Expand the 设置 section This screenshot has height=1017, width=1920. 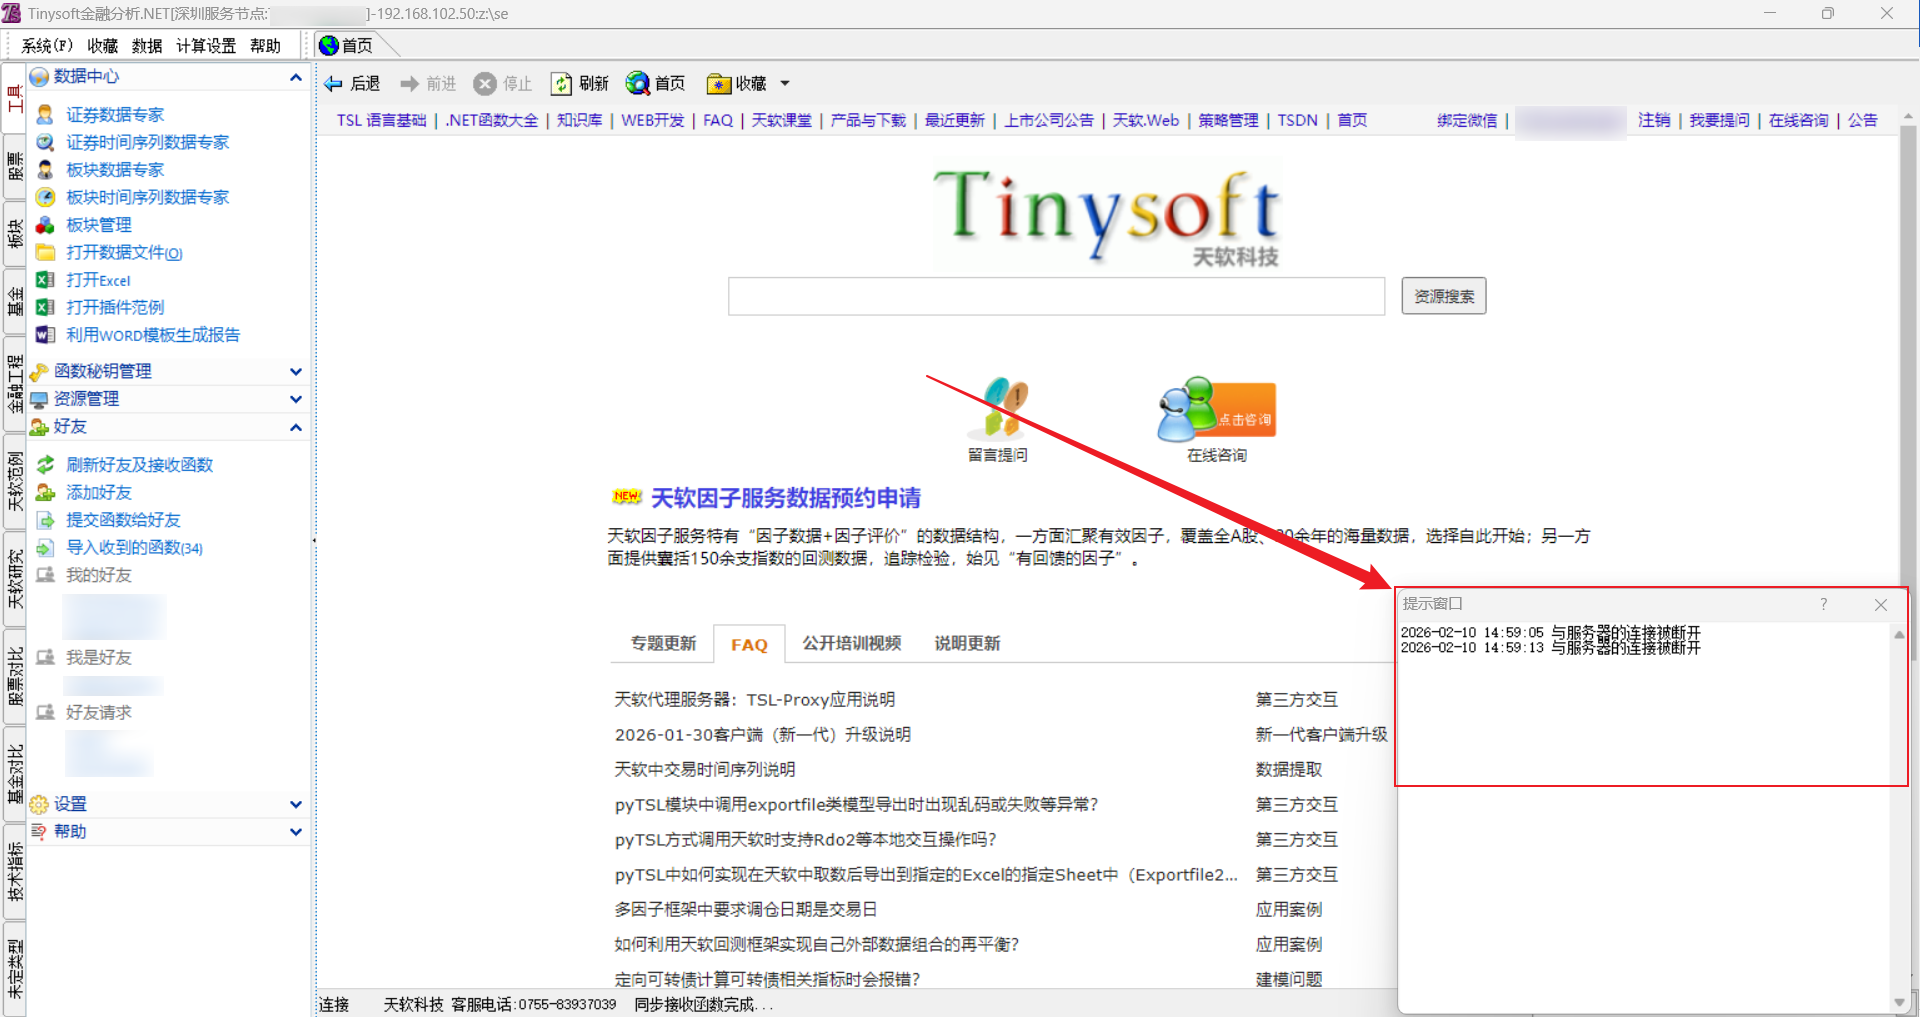(295, 804)
